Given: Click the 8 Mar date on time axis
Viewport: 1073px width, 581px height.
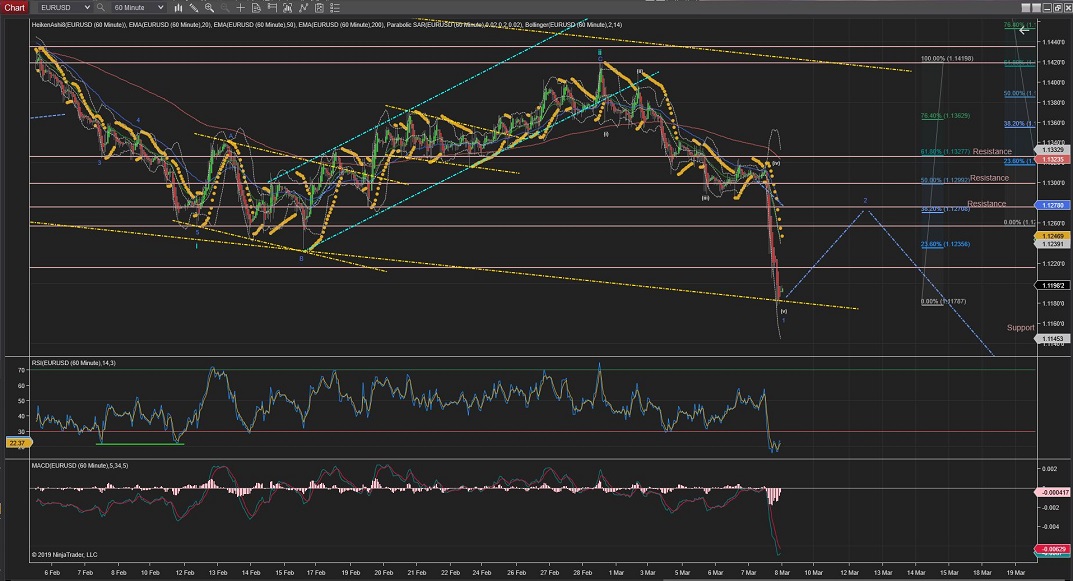Looking at the screenshot, I should [x=782, y=572].
